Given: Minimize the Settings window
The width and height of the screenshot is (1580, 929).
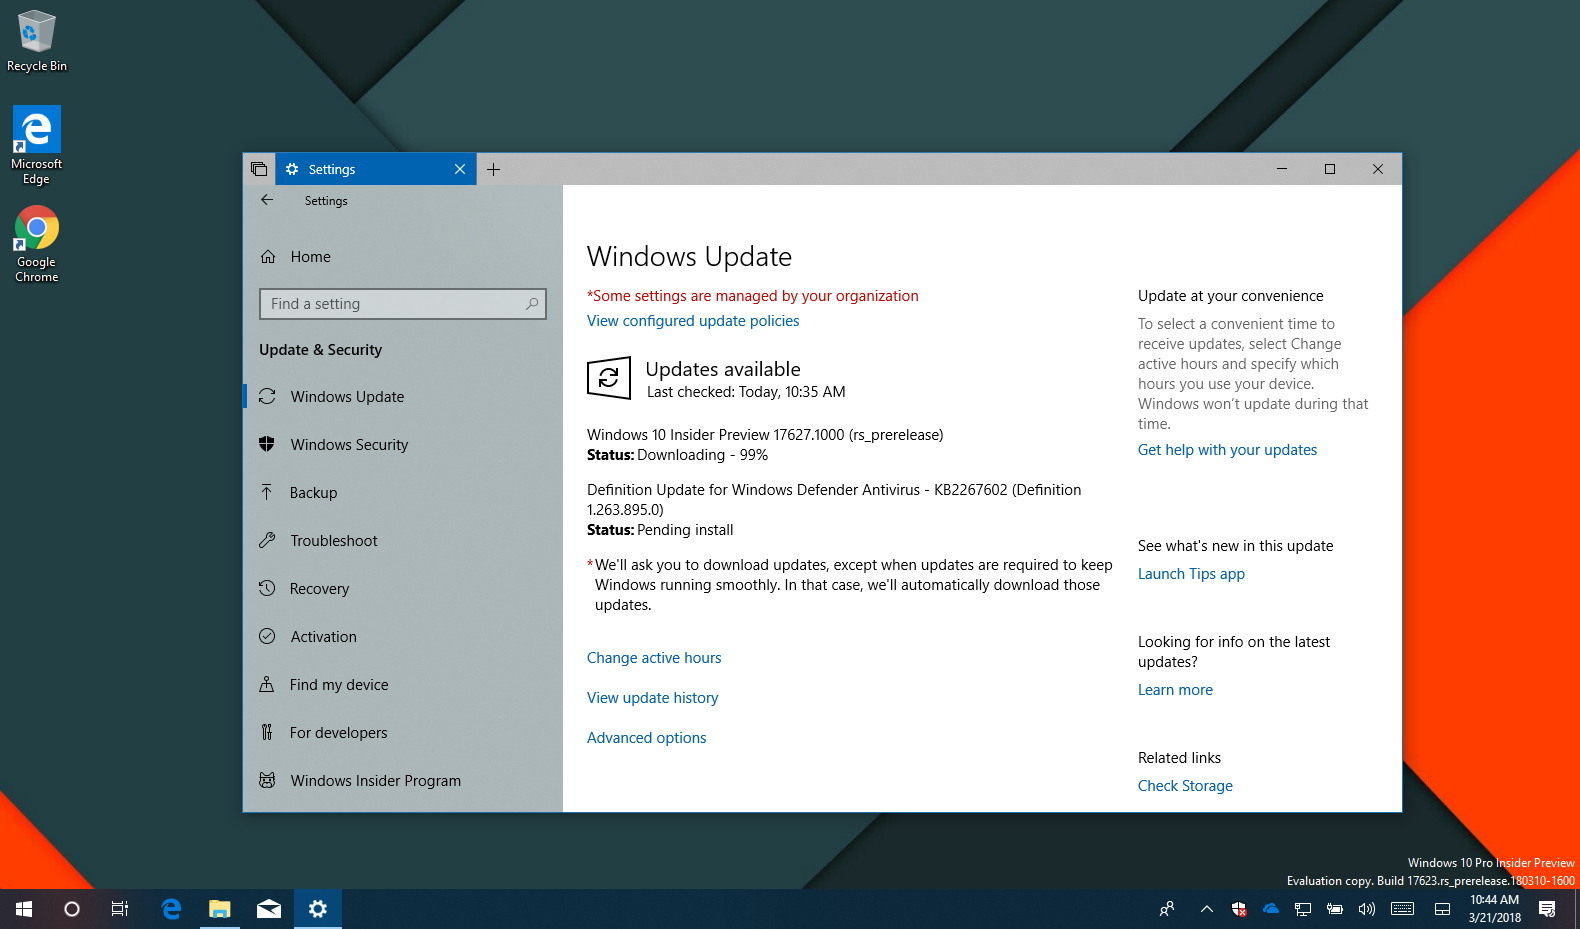Looking at the screenshot, I should 1282,169.
